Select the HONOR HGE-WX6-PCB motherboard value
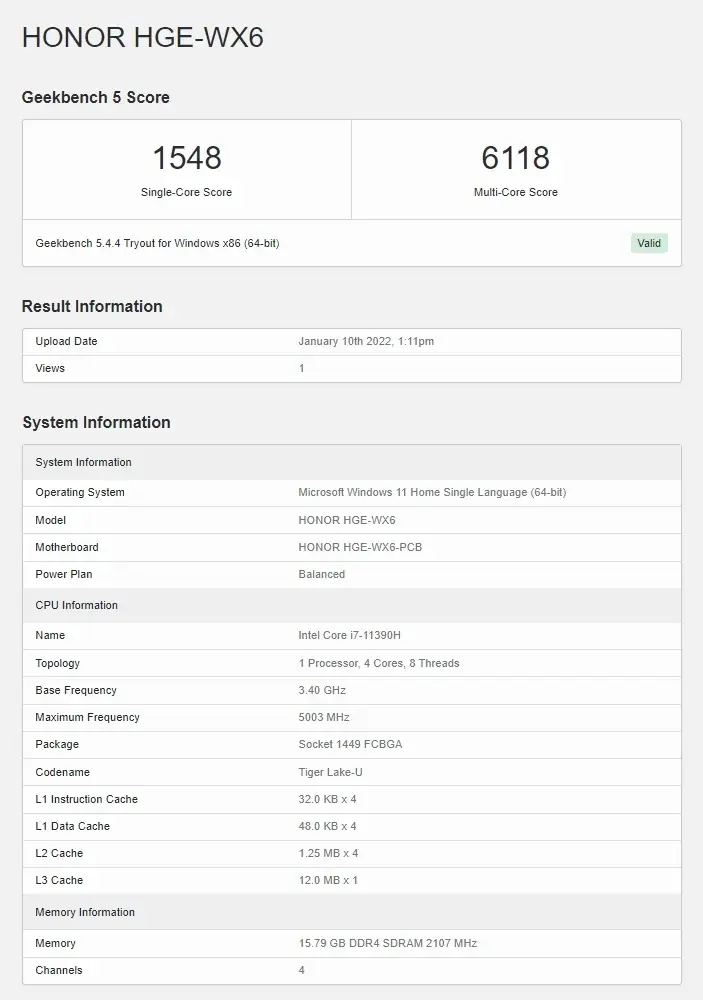Viewport: 703px width, 1000px height. 360,547
